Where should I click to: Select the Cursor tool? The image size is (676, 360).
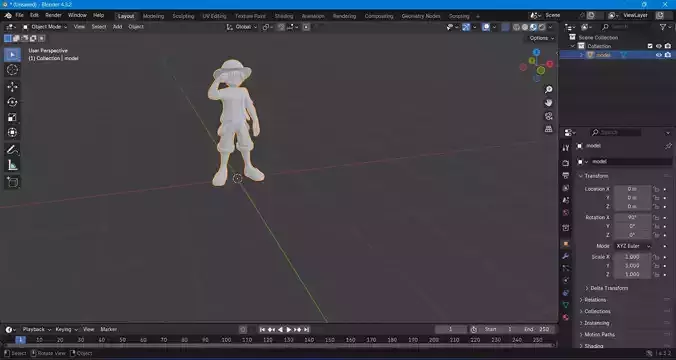[13, 70]
